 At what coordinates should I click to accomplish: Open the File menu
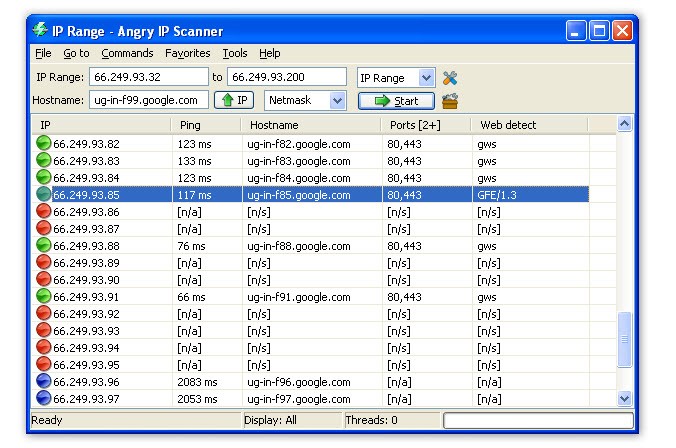pyautogui.click(x=43, y=53)
